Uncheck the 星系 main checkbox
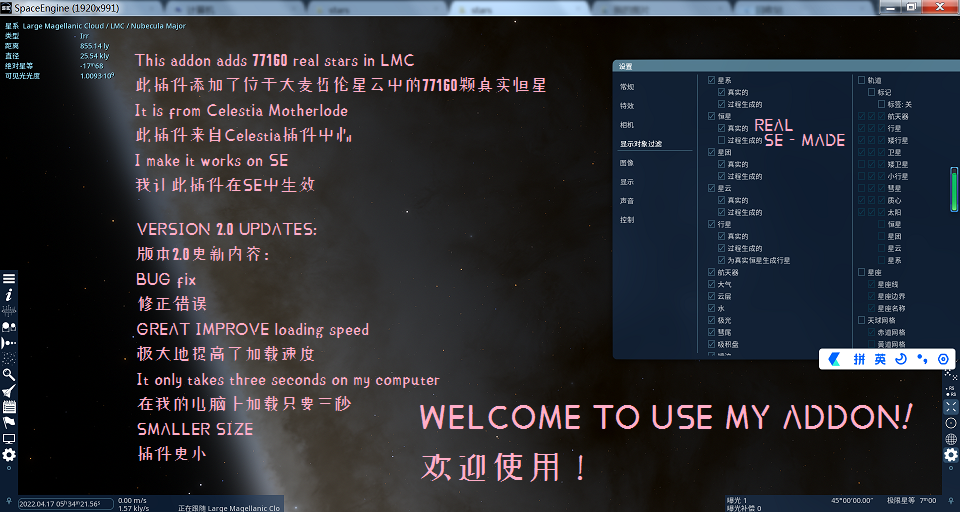 click(711, 80)
